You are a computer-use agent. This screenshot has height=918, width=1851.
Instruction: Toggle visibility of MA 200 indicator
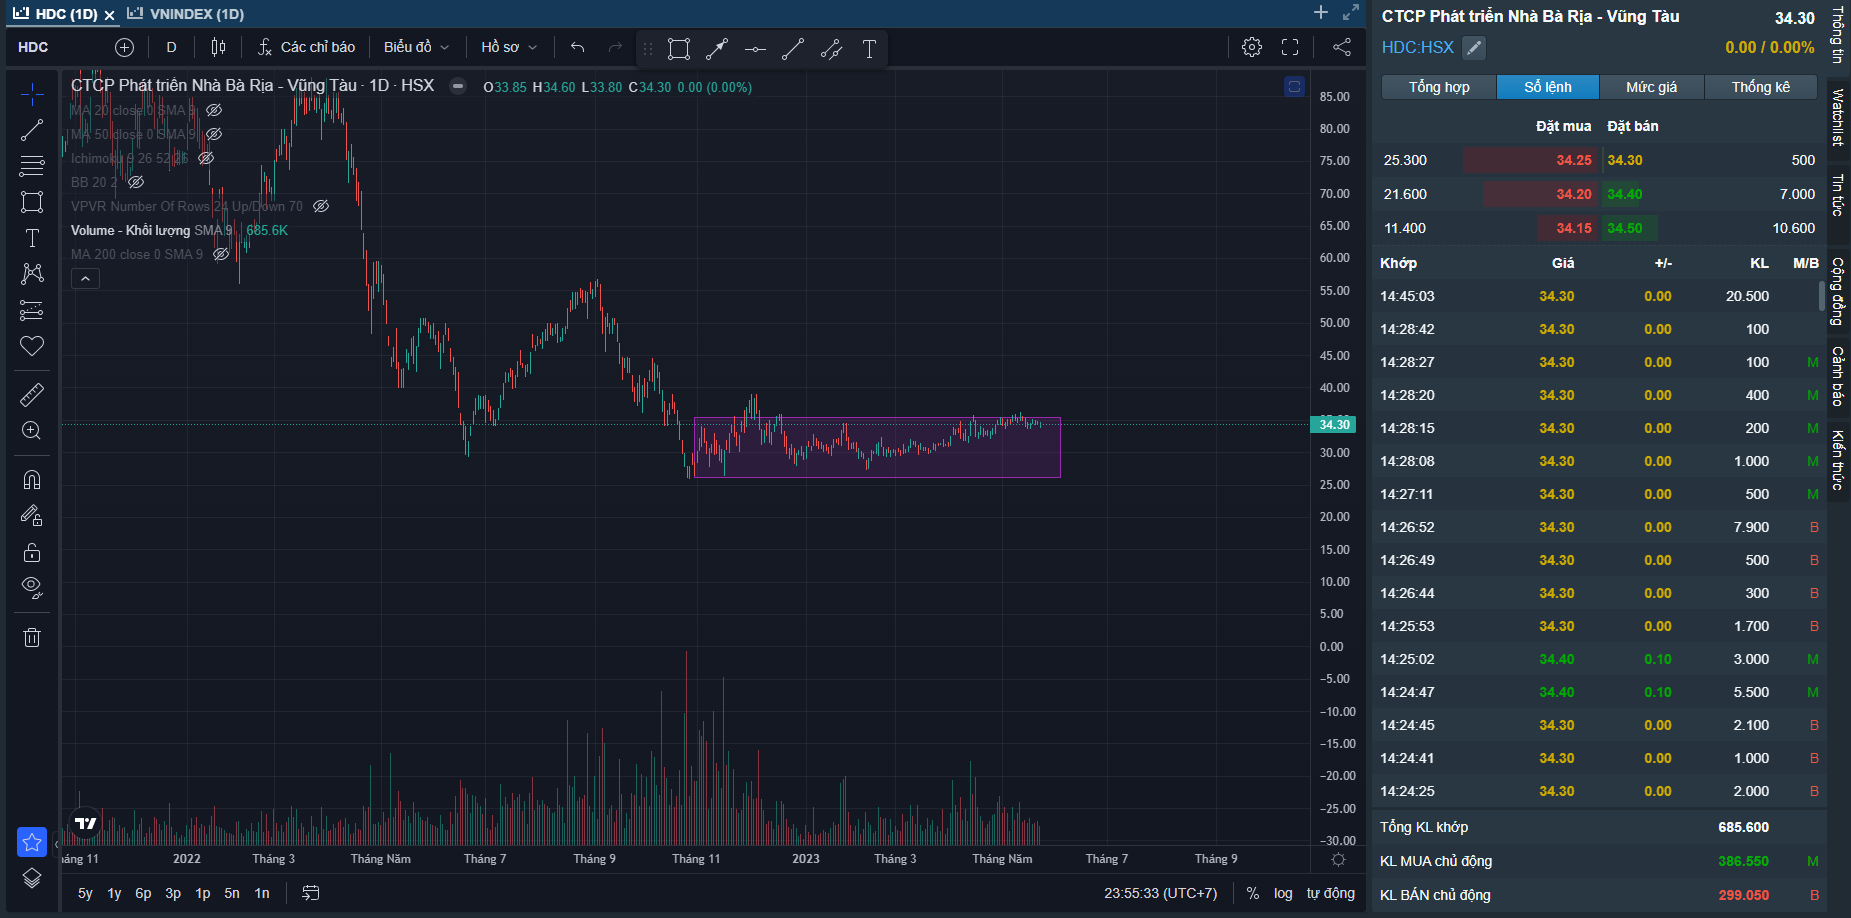tap(221, 254)
